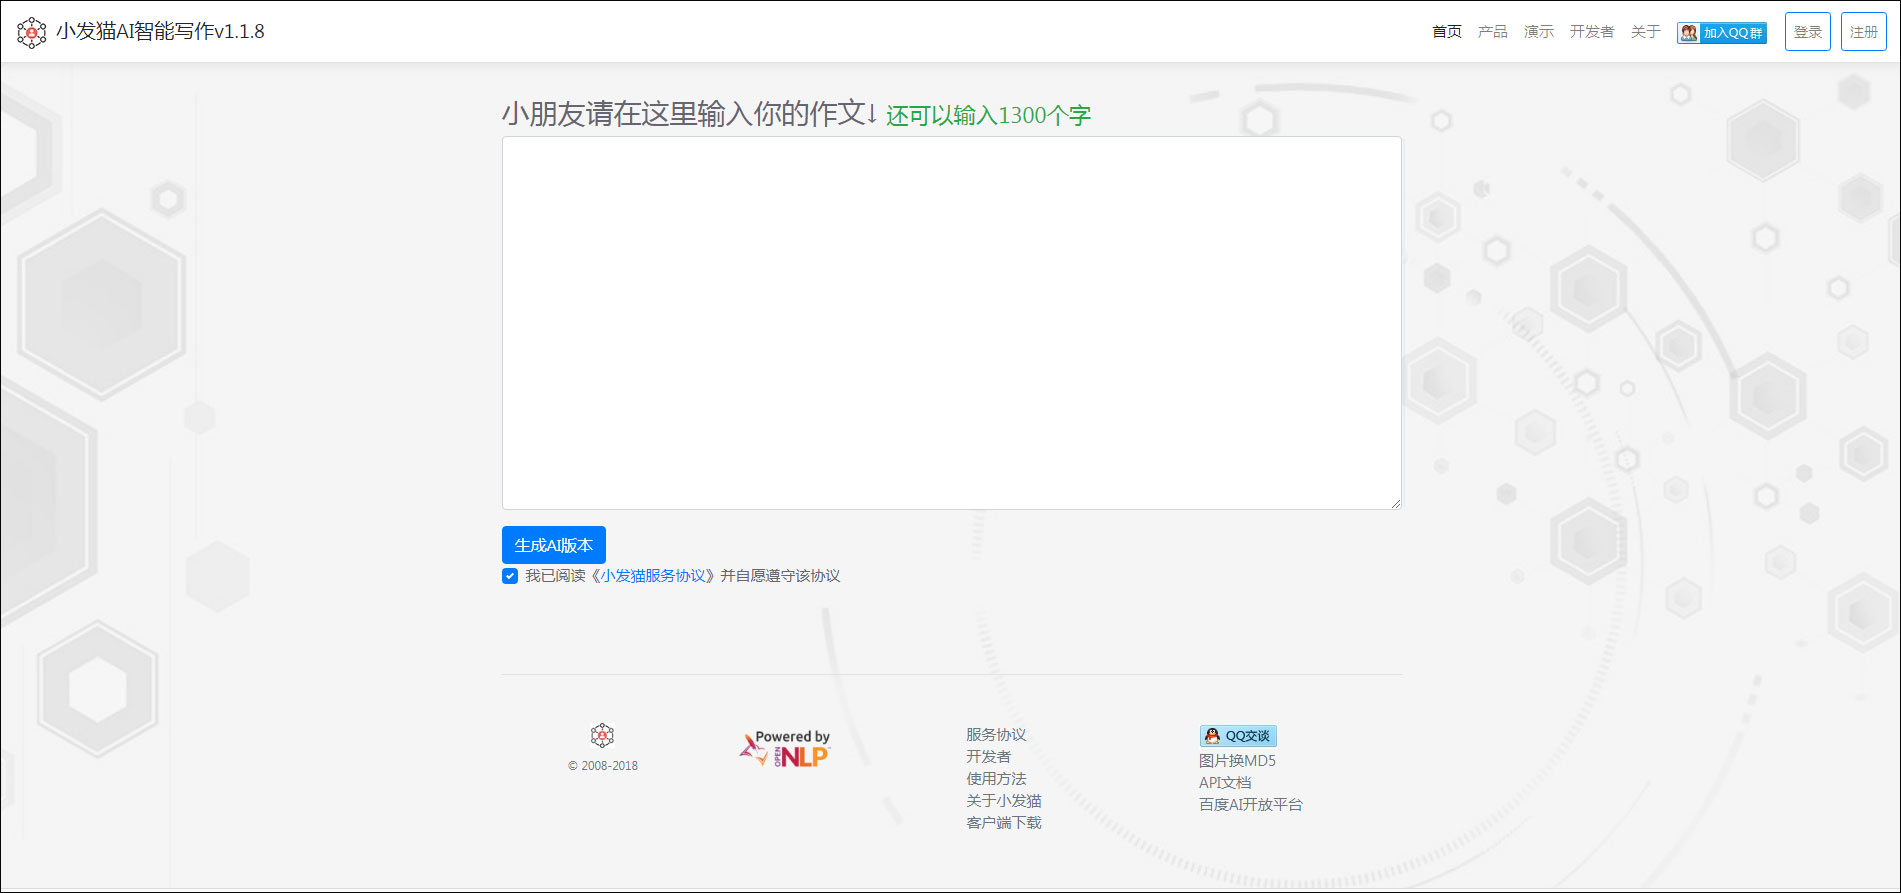The image size is (1901, 893).
Task: Uncheck the service agreement checkbox
Action: [510, 576]
